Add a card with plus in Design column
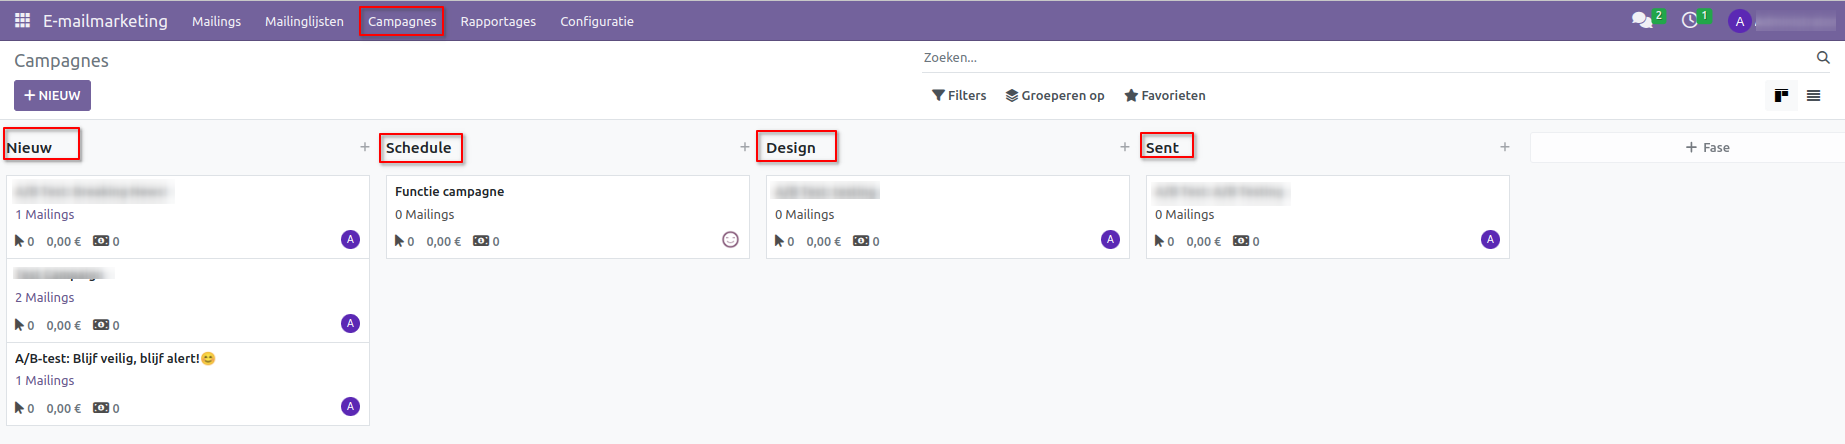 click(1125, 147)
